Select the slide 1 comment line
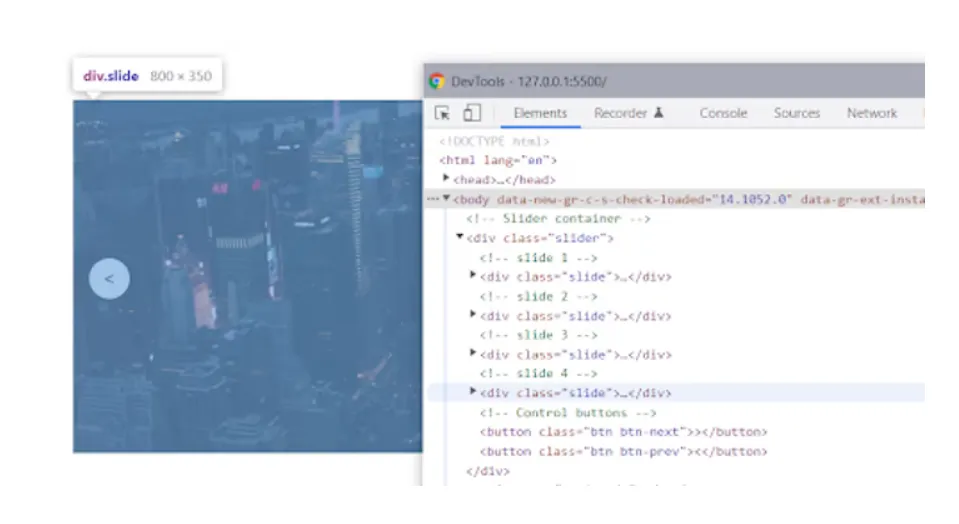 pyautogui.click(x=538, y=257)
